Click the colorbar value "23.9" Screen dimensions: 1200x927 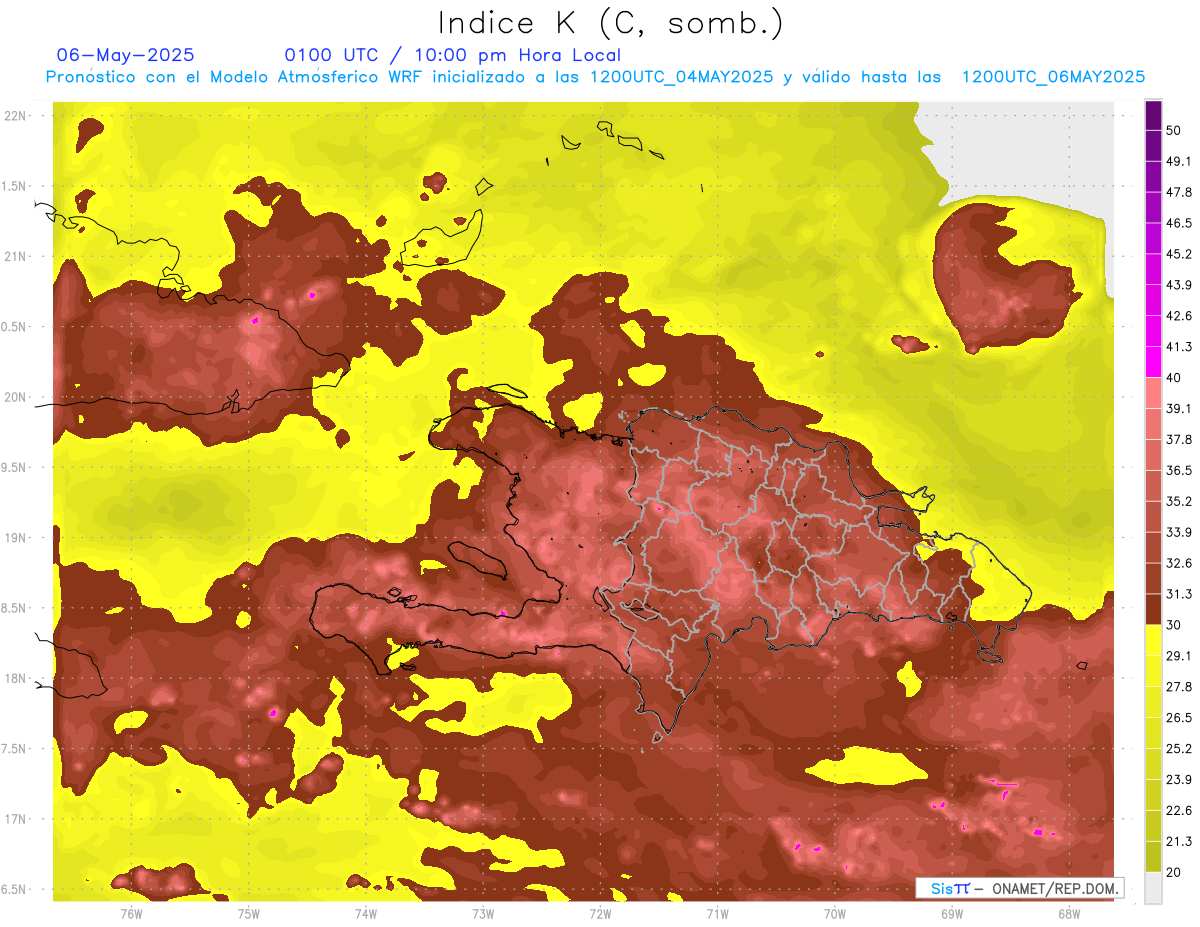pyautogui.click(x=1179, y=780)
